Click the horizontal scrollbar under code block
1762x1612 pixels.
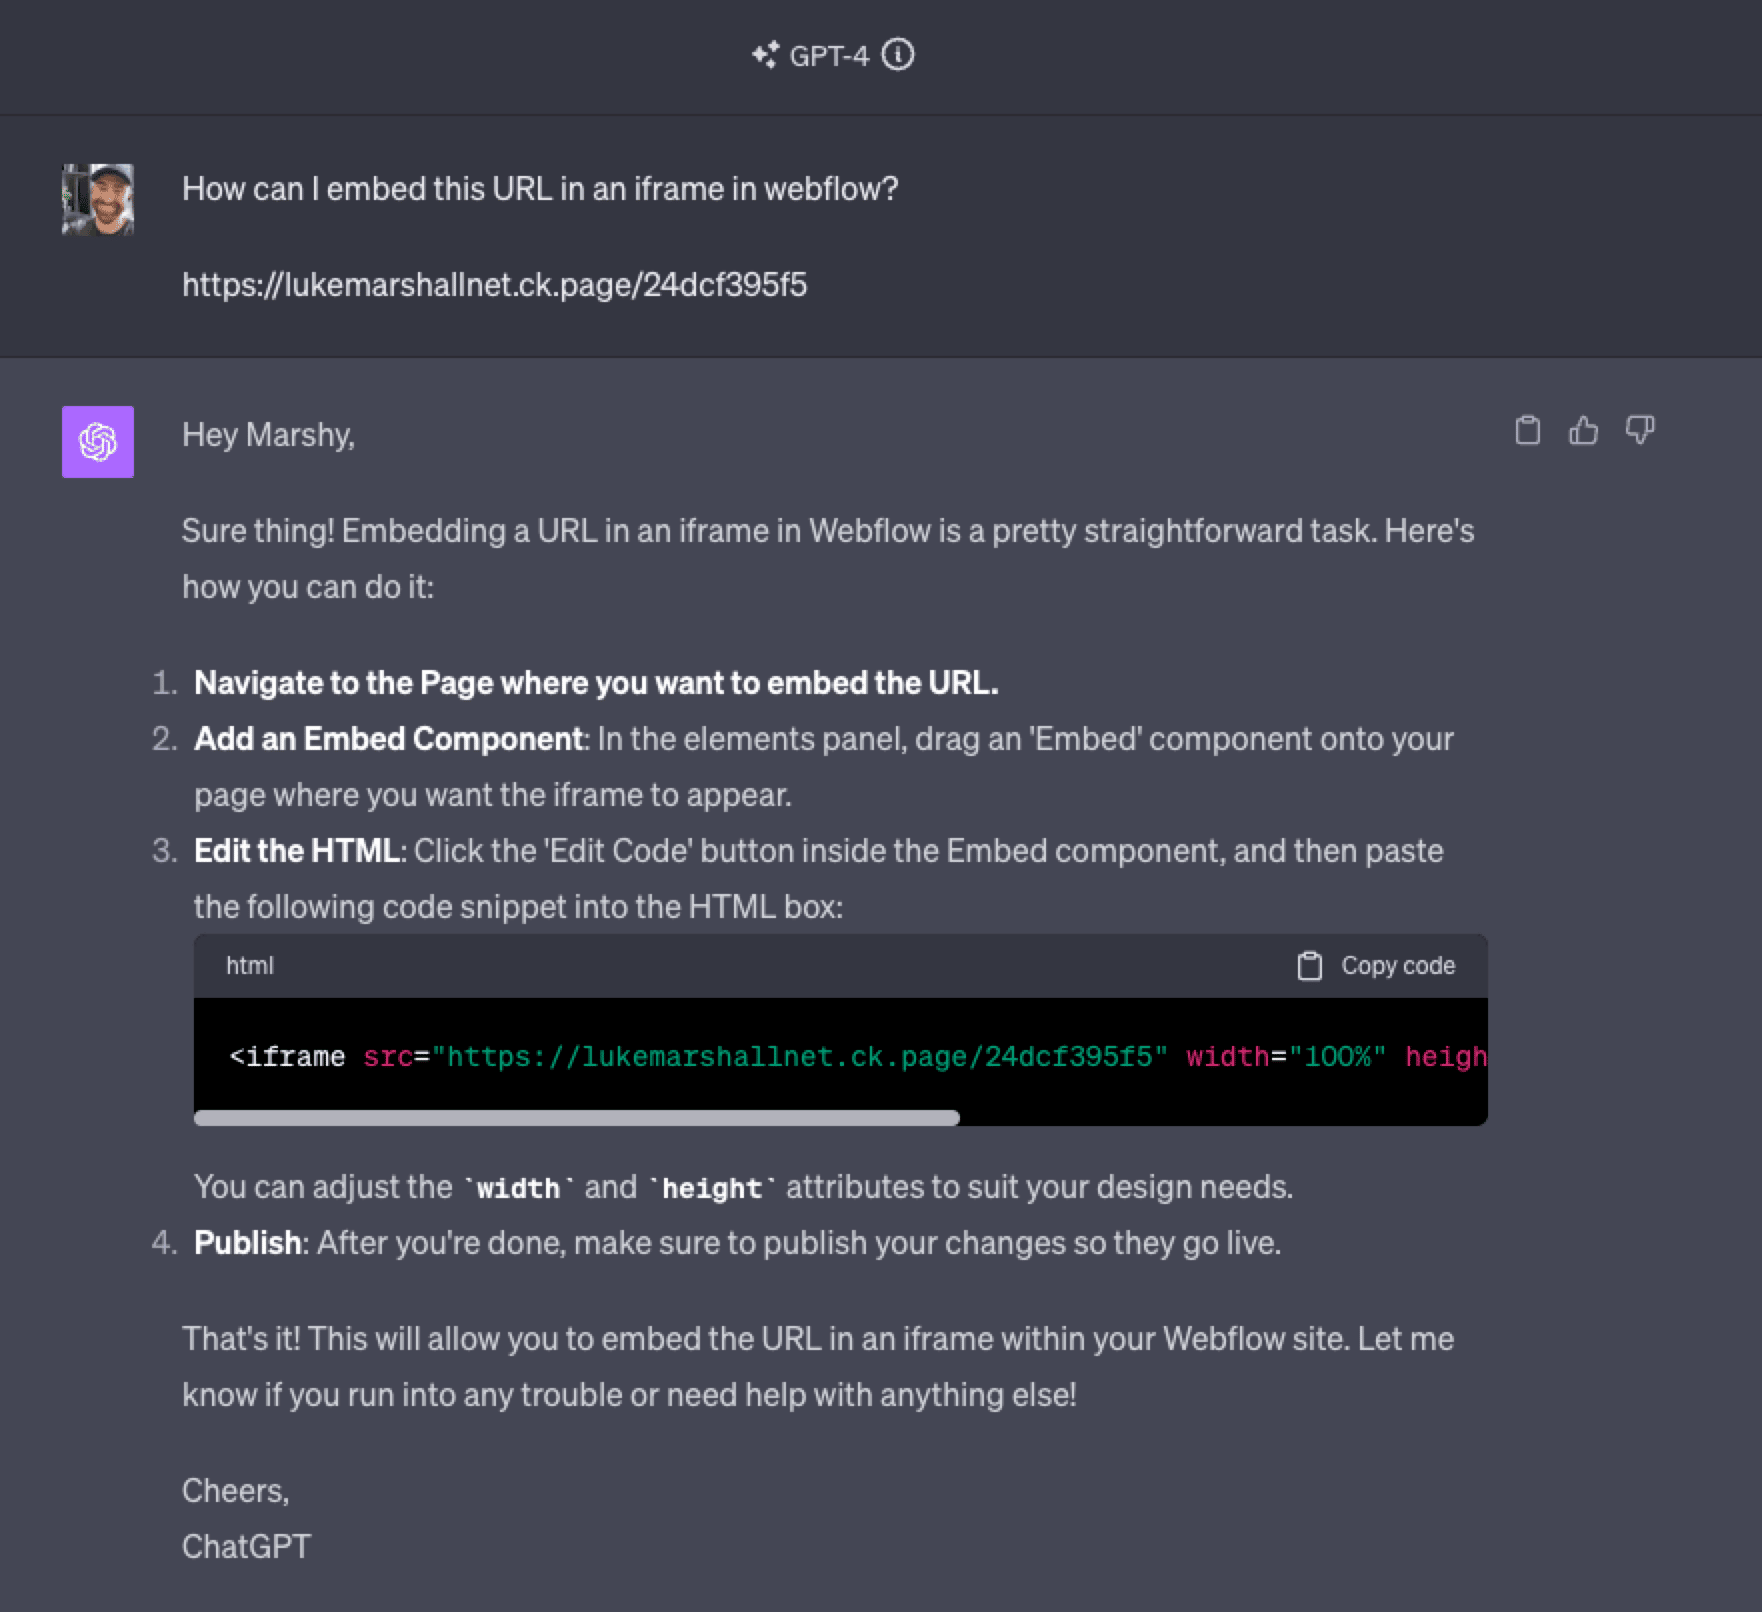[x=576, y=1118]
